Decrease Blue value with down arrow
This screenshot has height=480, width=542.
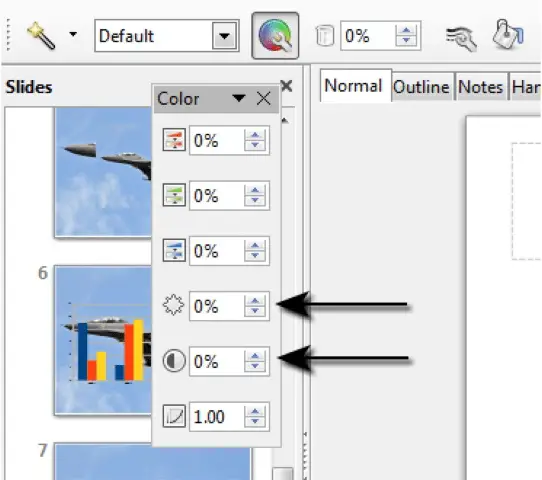(255, 256)
